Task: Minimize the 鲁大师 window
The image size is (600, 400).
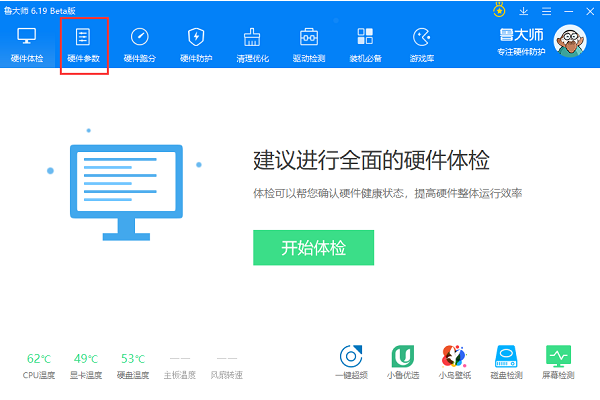Action: coord(569,11)
